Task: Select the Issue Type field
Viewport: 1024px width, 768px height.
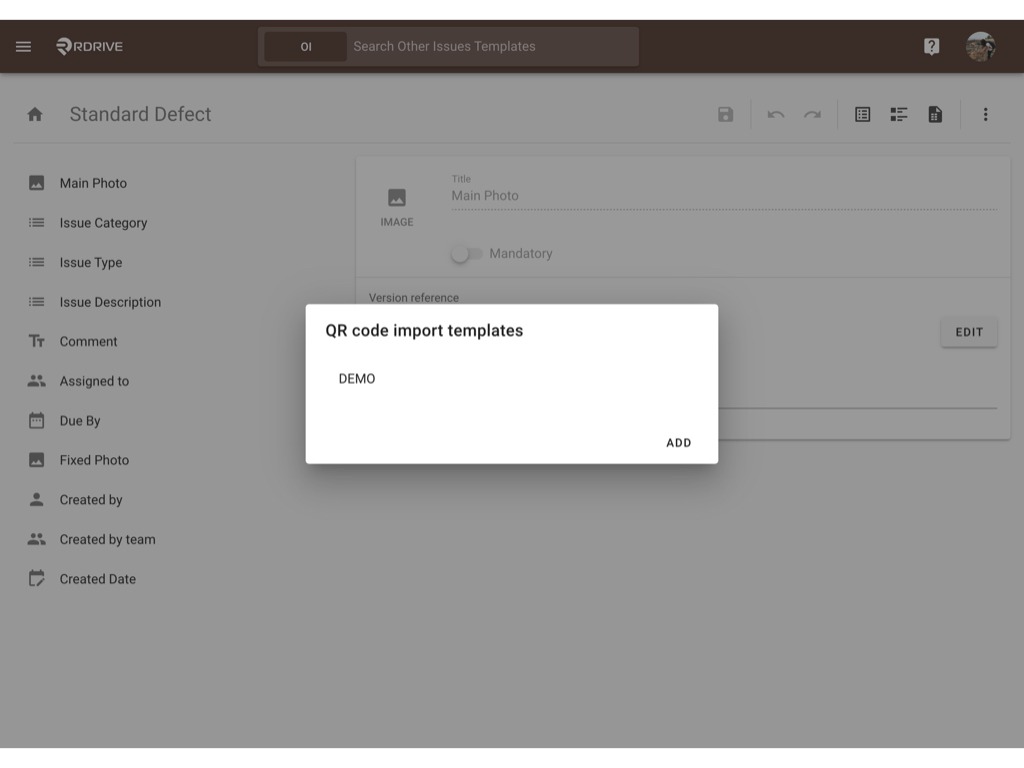Action: click(x=91, y=263)
